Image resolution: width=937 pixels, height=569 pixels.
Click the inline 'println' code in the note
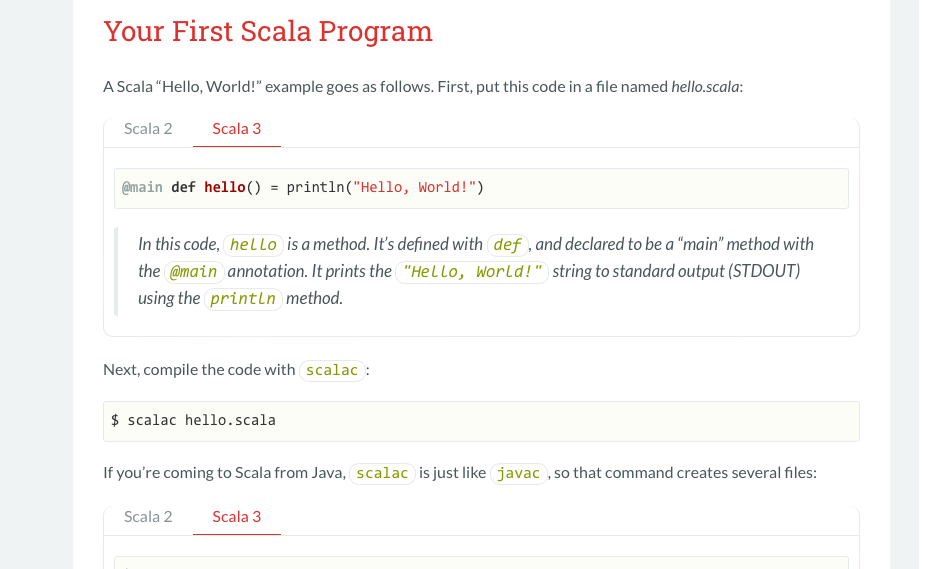pyautogui.click(x=243, y=299)
